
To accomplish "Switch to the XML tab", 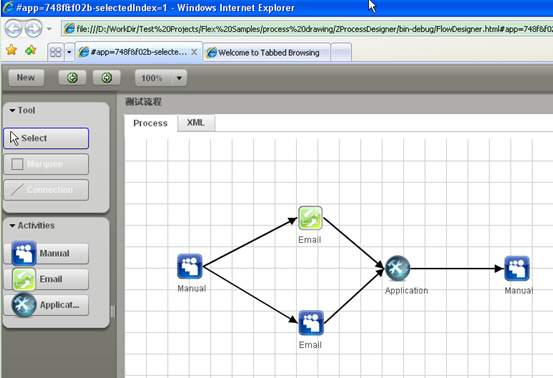I will (x=196, y=123).
